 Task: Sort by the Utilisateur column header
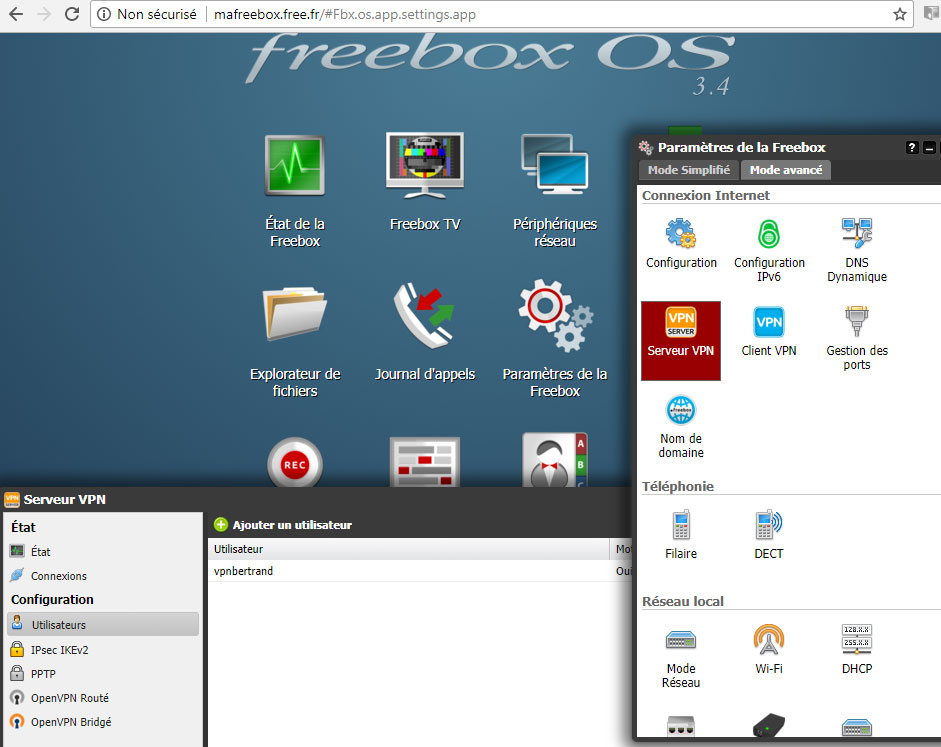pyautogui.click(x=409, y=549)
